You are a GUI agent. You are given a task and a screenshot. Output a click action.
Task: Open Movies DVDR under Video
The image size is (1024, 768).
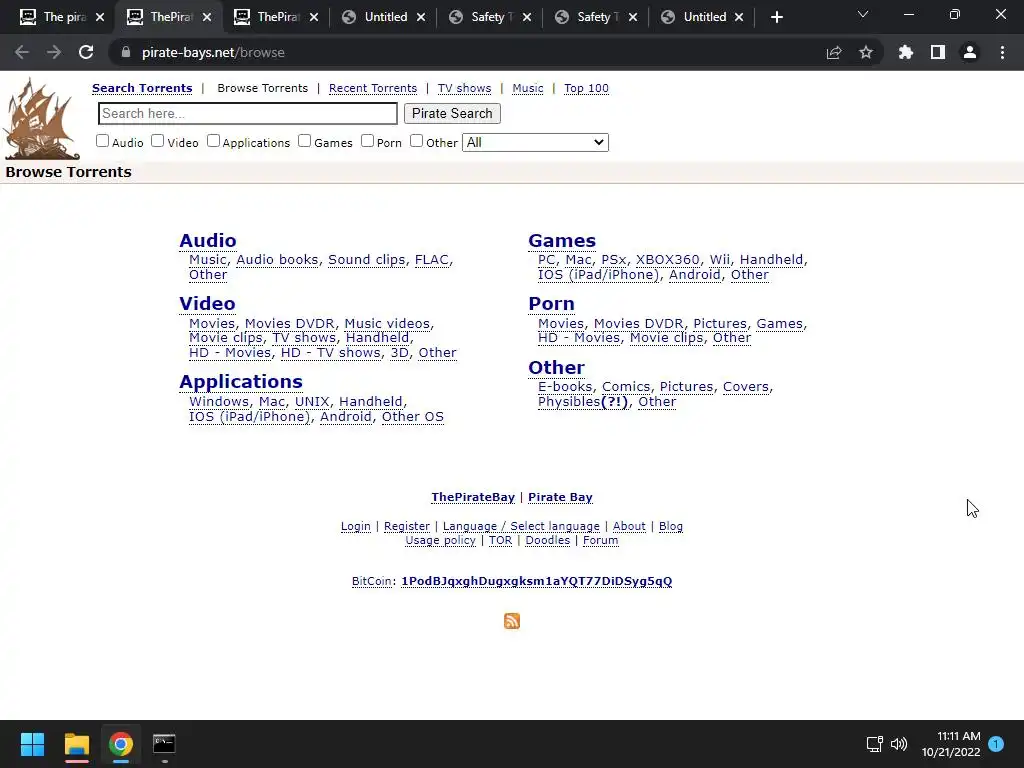coord(289,323)
